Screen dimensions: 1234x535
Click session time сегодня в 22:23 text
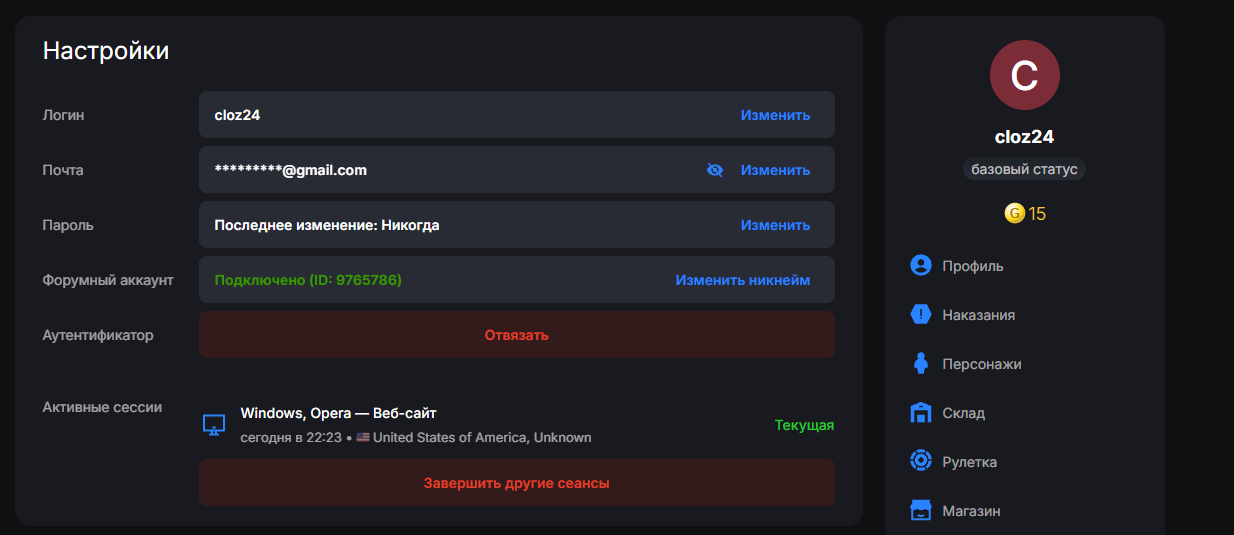point(291,438)
